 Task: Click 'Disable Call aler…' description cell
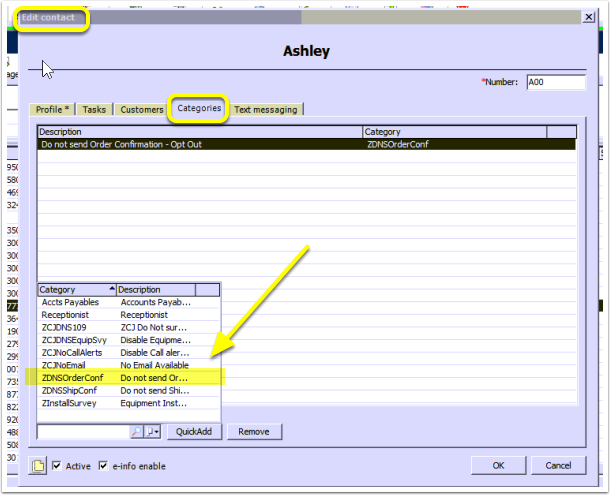155,353
